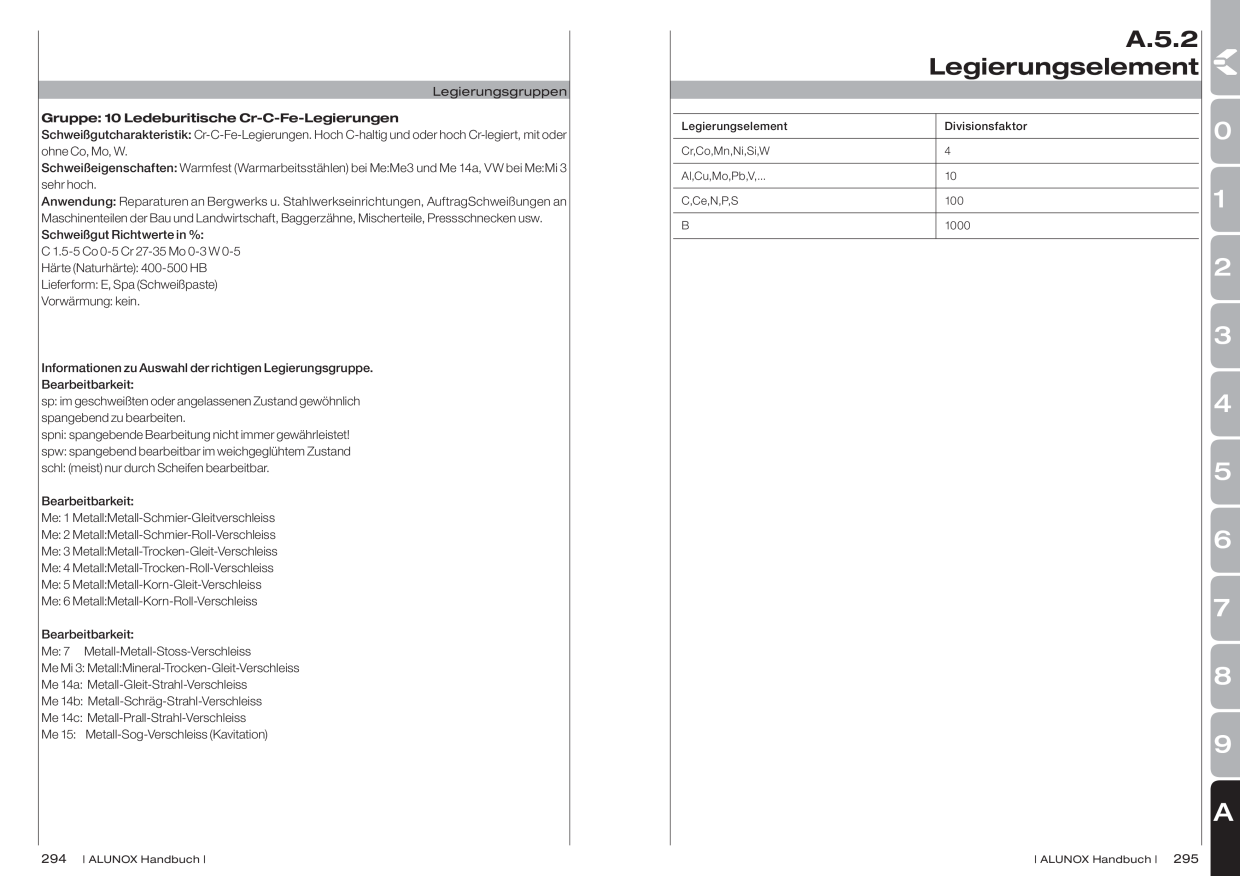Click Informationen zu Auswahl der richtigen Legierungsgruppe
Viewport: 1240px width, 876px height.
[207, 368]
